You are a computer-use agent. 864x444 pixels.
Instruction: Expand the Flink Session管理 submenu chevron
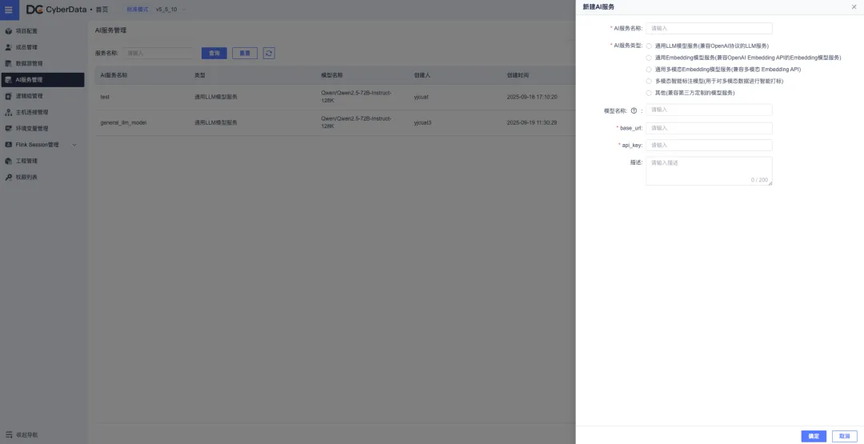point(74,145)
